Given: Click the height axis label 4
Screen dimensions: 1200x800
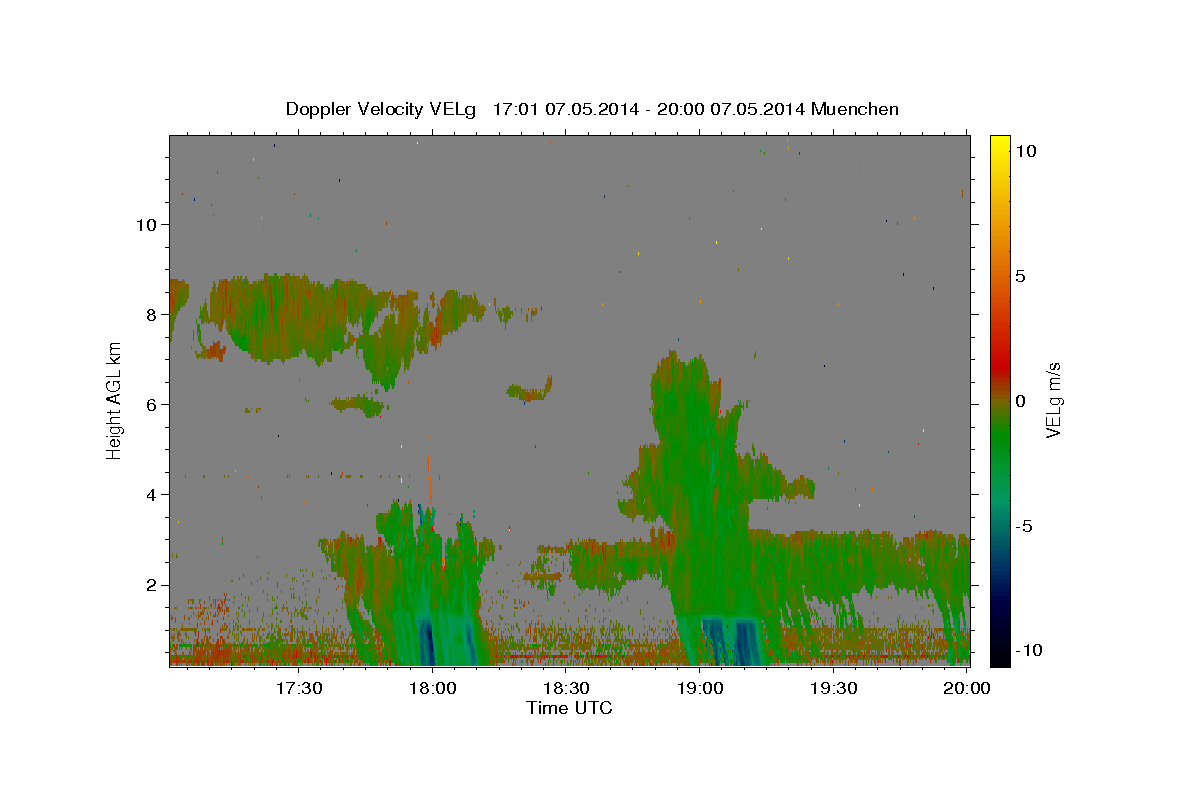Looking at the screenshot, I should pos(152,494).
